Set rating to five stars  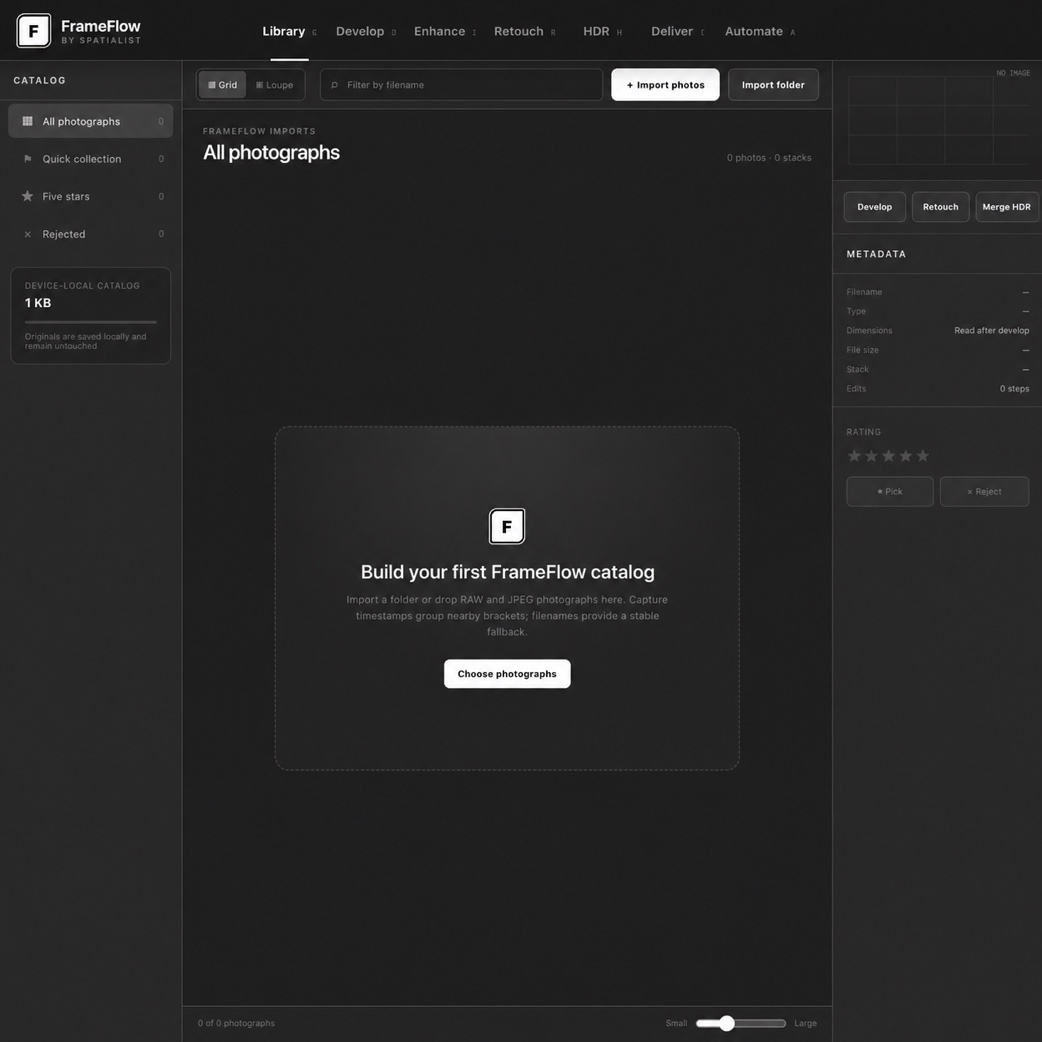(922, 456)
